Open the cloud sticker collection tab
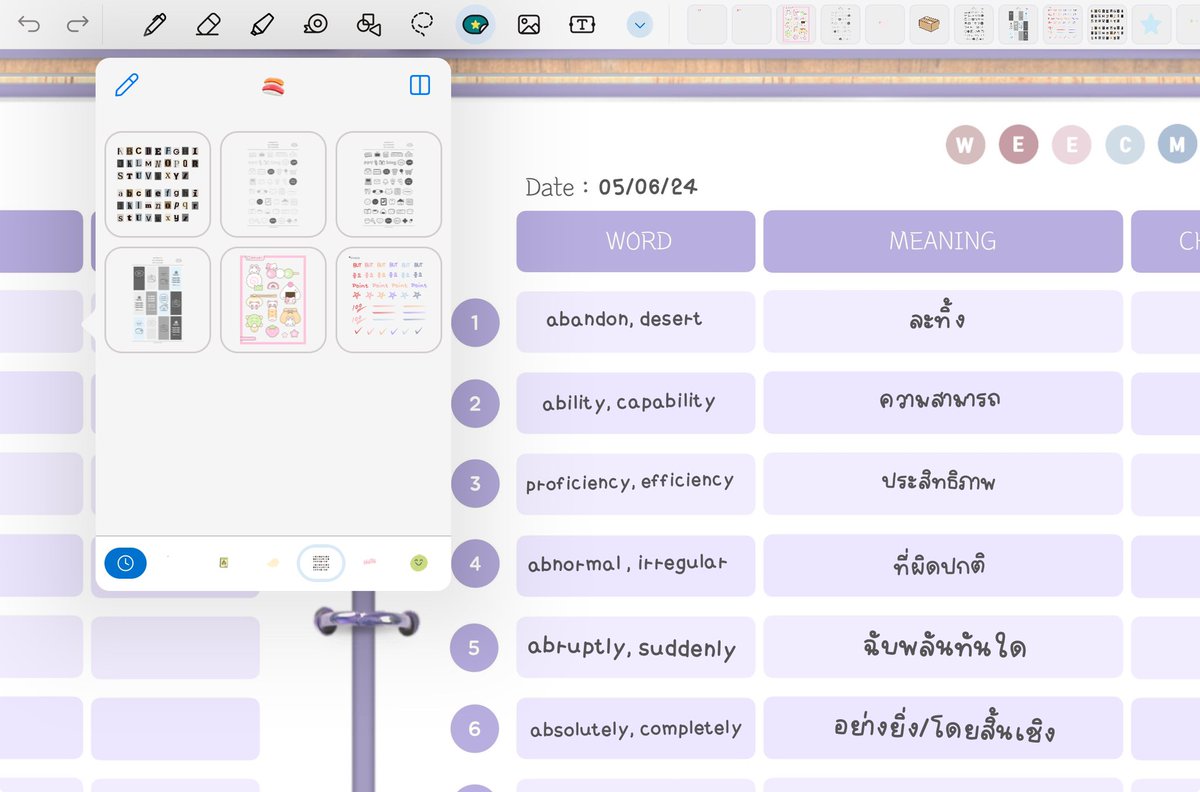This screenshot has width=1200, height=792. (273, 563)
